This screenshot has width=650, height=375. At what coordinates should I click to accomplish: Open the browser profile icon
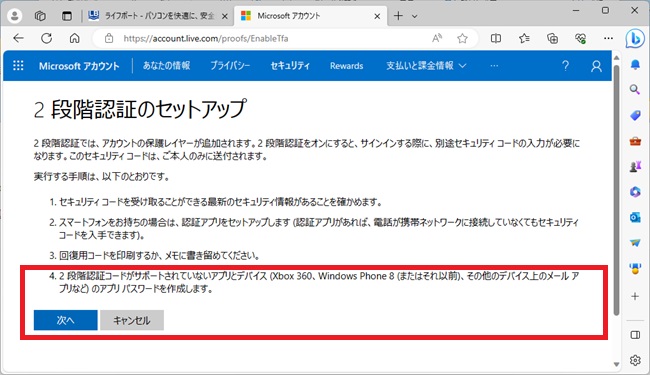(x=15, y=16)
